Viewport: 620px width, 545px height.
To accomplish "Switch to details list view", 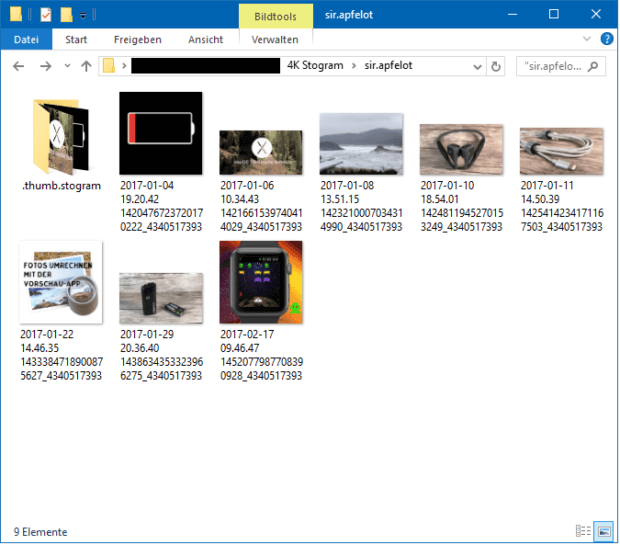I will [583, 531].
